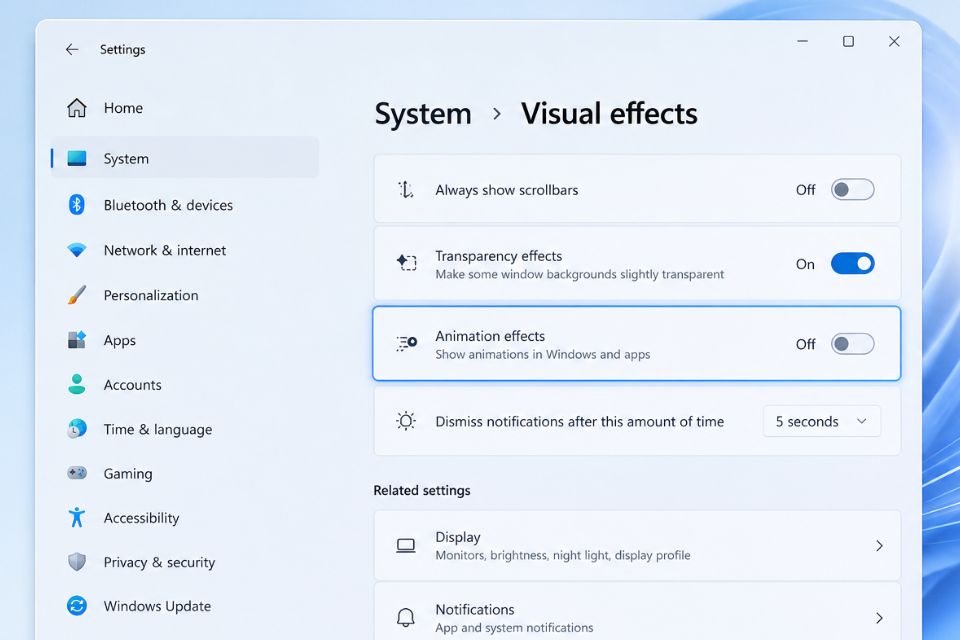960x640 pixels.
Task: Open Accounts settings page
Action: [185, 384]
